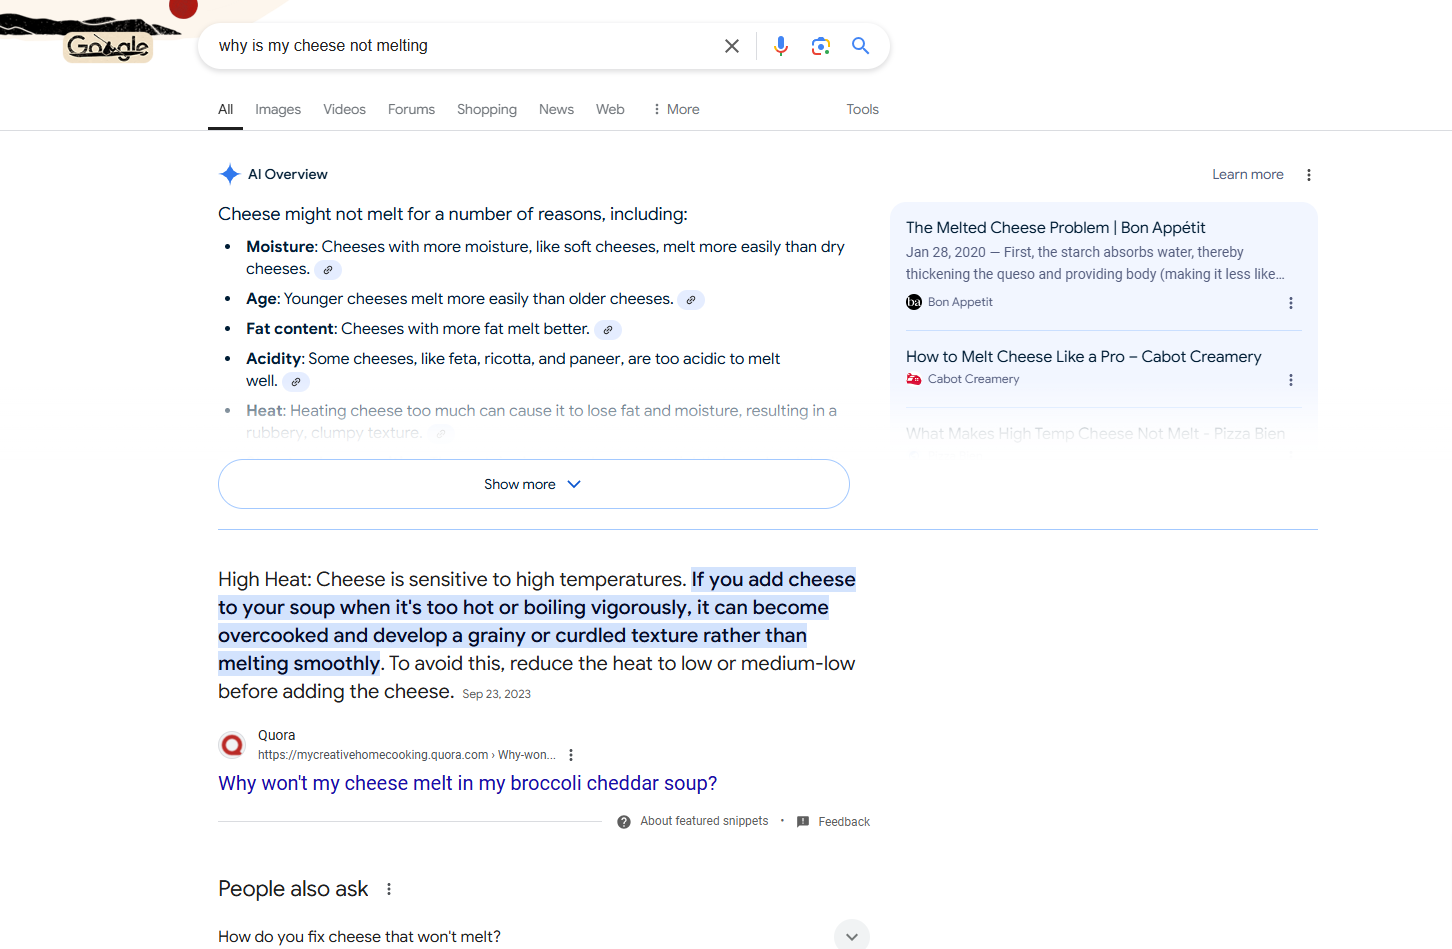Click the Google doodle logo
The width and height of the screenshot is (1452, 949).
coord(108,46)
